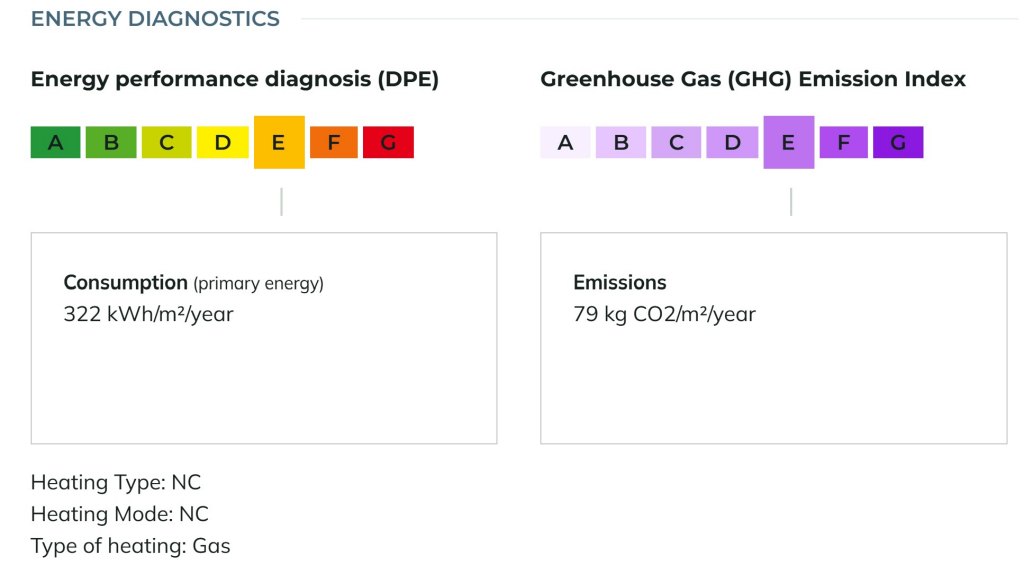
Task: Click the highlighted GHG rating E box
Action: click(x=788, y=142)
